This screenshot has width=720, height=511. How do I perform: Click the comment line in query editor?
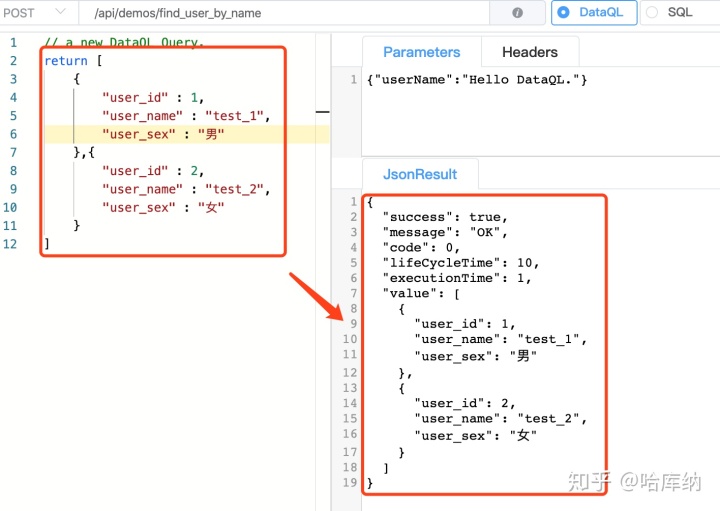click(124, 43)
